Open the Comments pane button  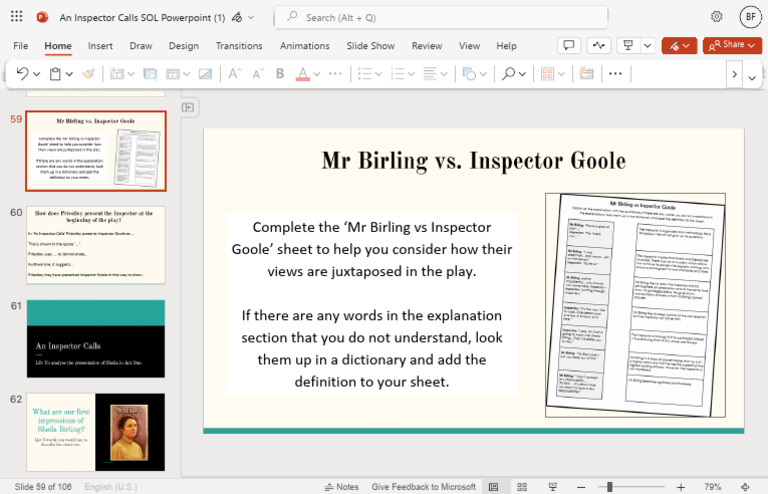pos(569,46)
